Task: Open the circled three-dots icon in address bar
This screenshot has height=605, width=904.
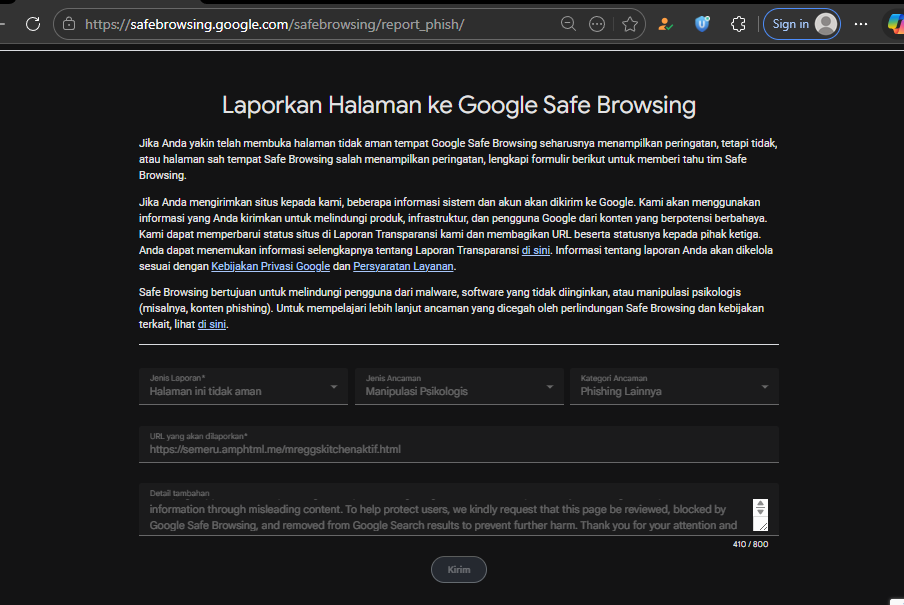Action: pyautogui.click(x=597, y=24)
